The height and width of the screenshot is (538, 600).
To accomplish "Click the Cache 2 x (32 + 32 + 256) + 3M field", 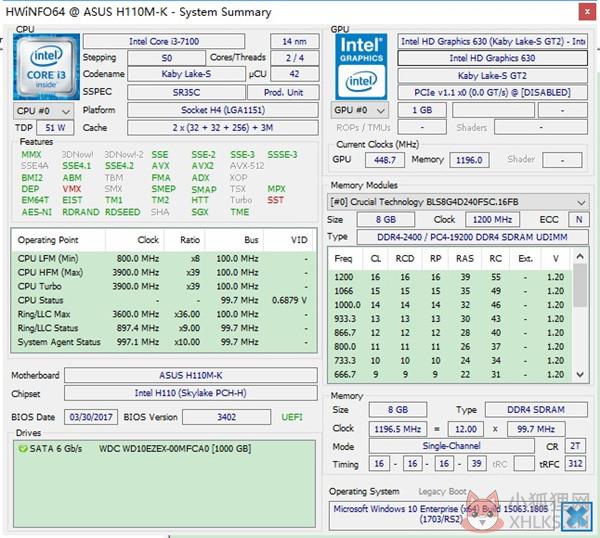I will 223,127.
